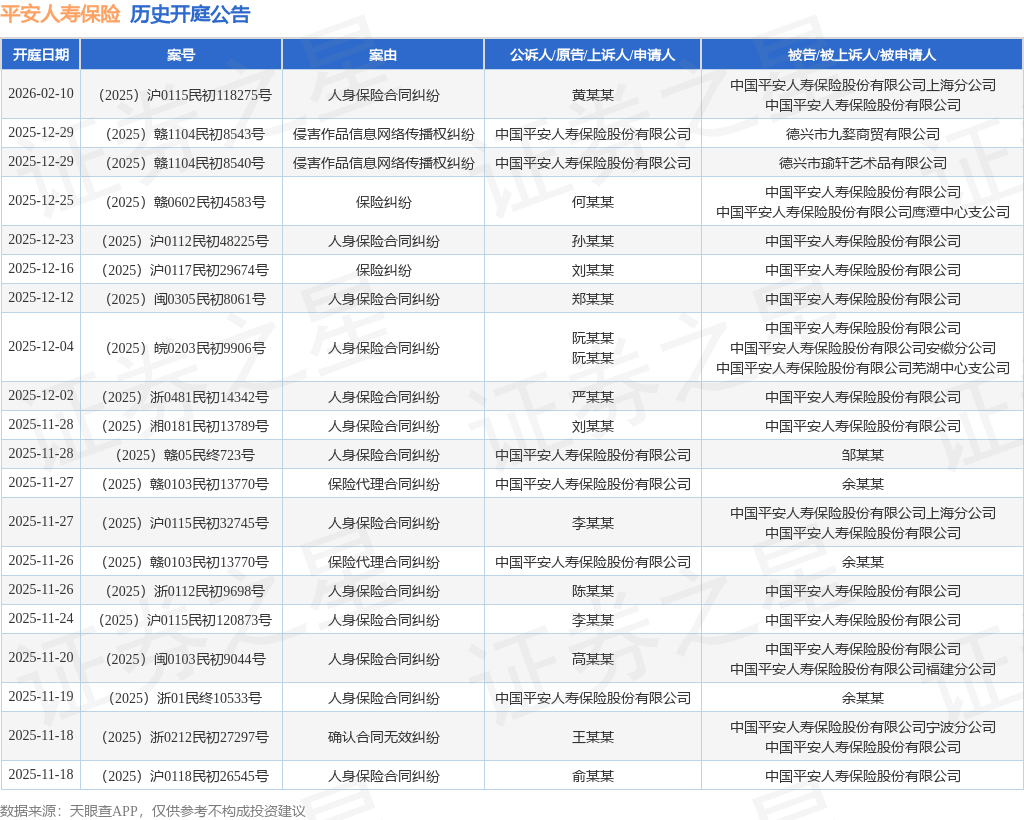Click defendant 德兴市九婺商贸有限公司
Image resolution: width=1024 pixels, height=820 pixels.
click(x=863, y=134)
